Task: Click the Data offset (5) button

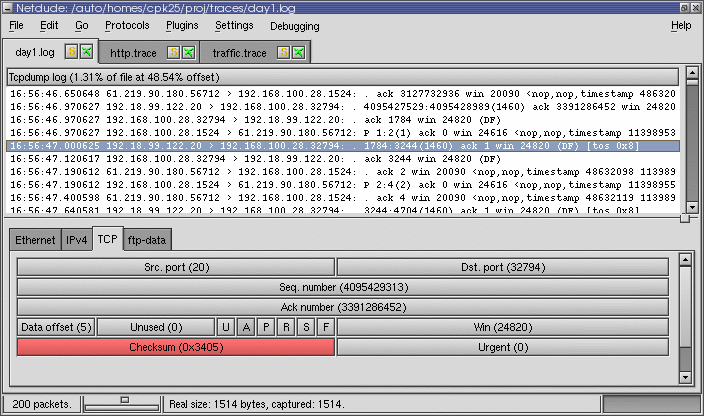Action: click(x=56, y=327)
